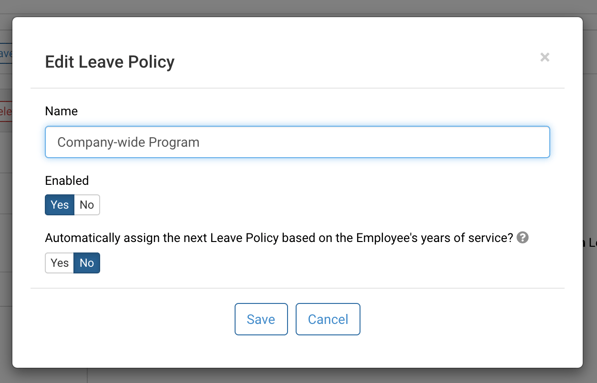
Task: Cancel editing the leave policy
Action: [x=328, y=319]
